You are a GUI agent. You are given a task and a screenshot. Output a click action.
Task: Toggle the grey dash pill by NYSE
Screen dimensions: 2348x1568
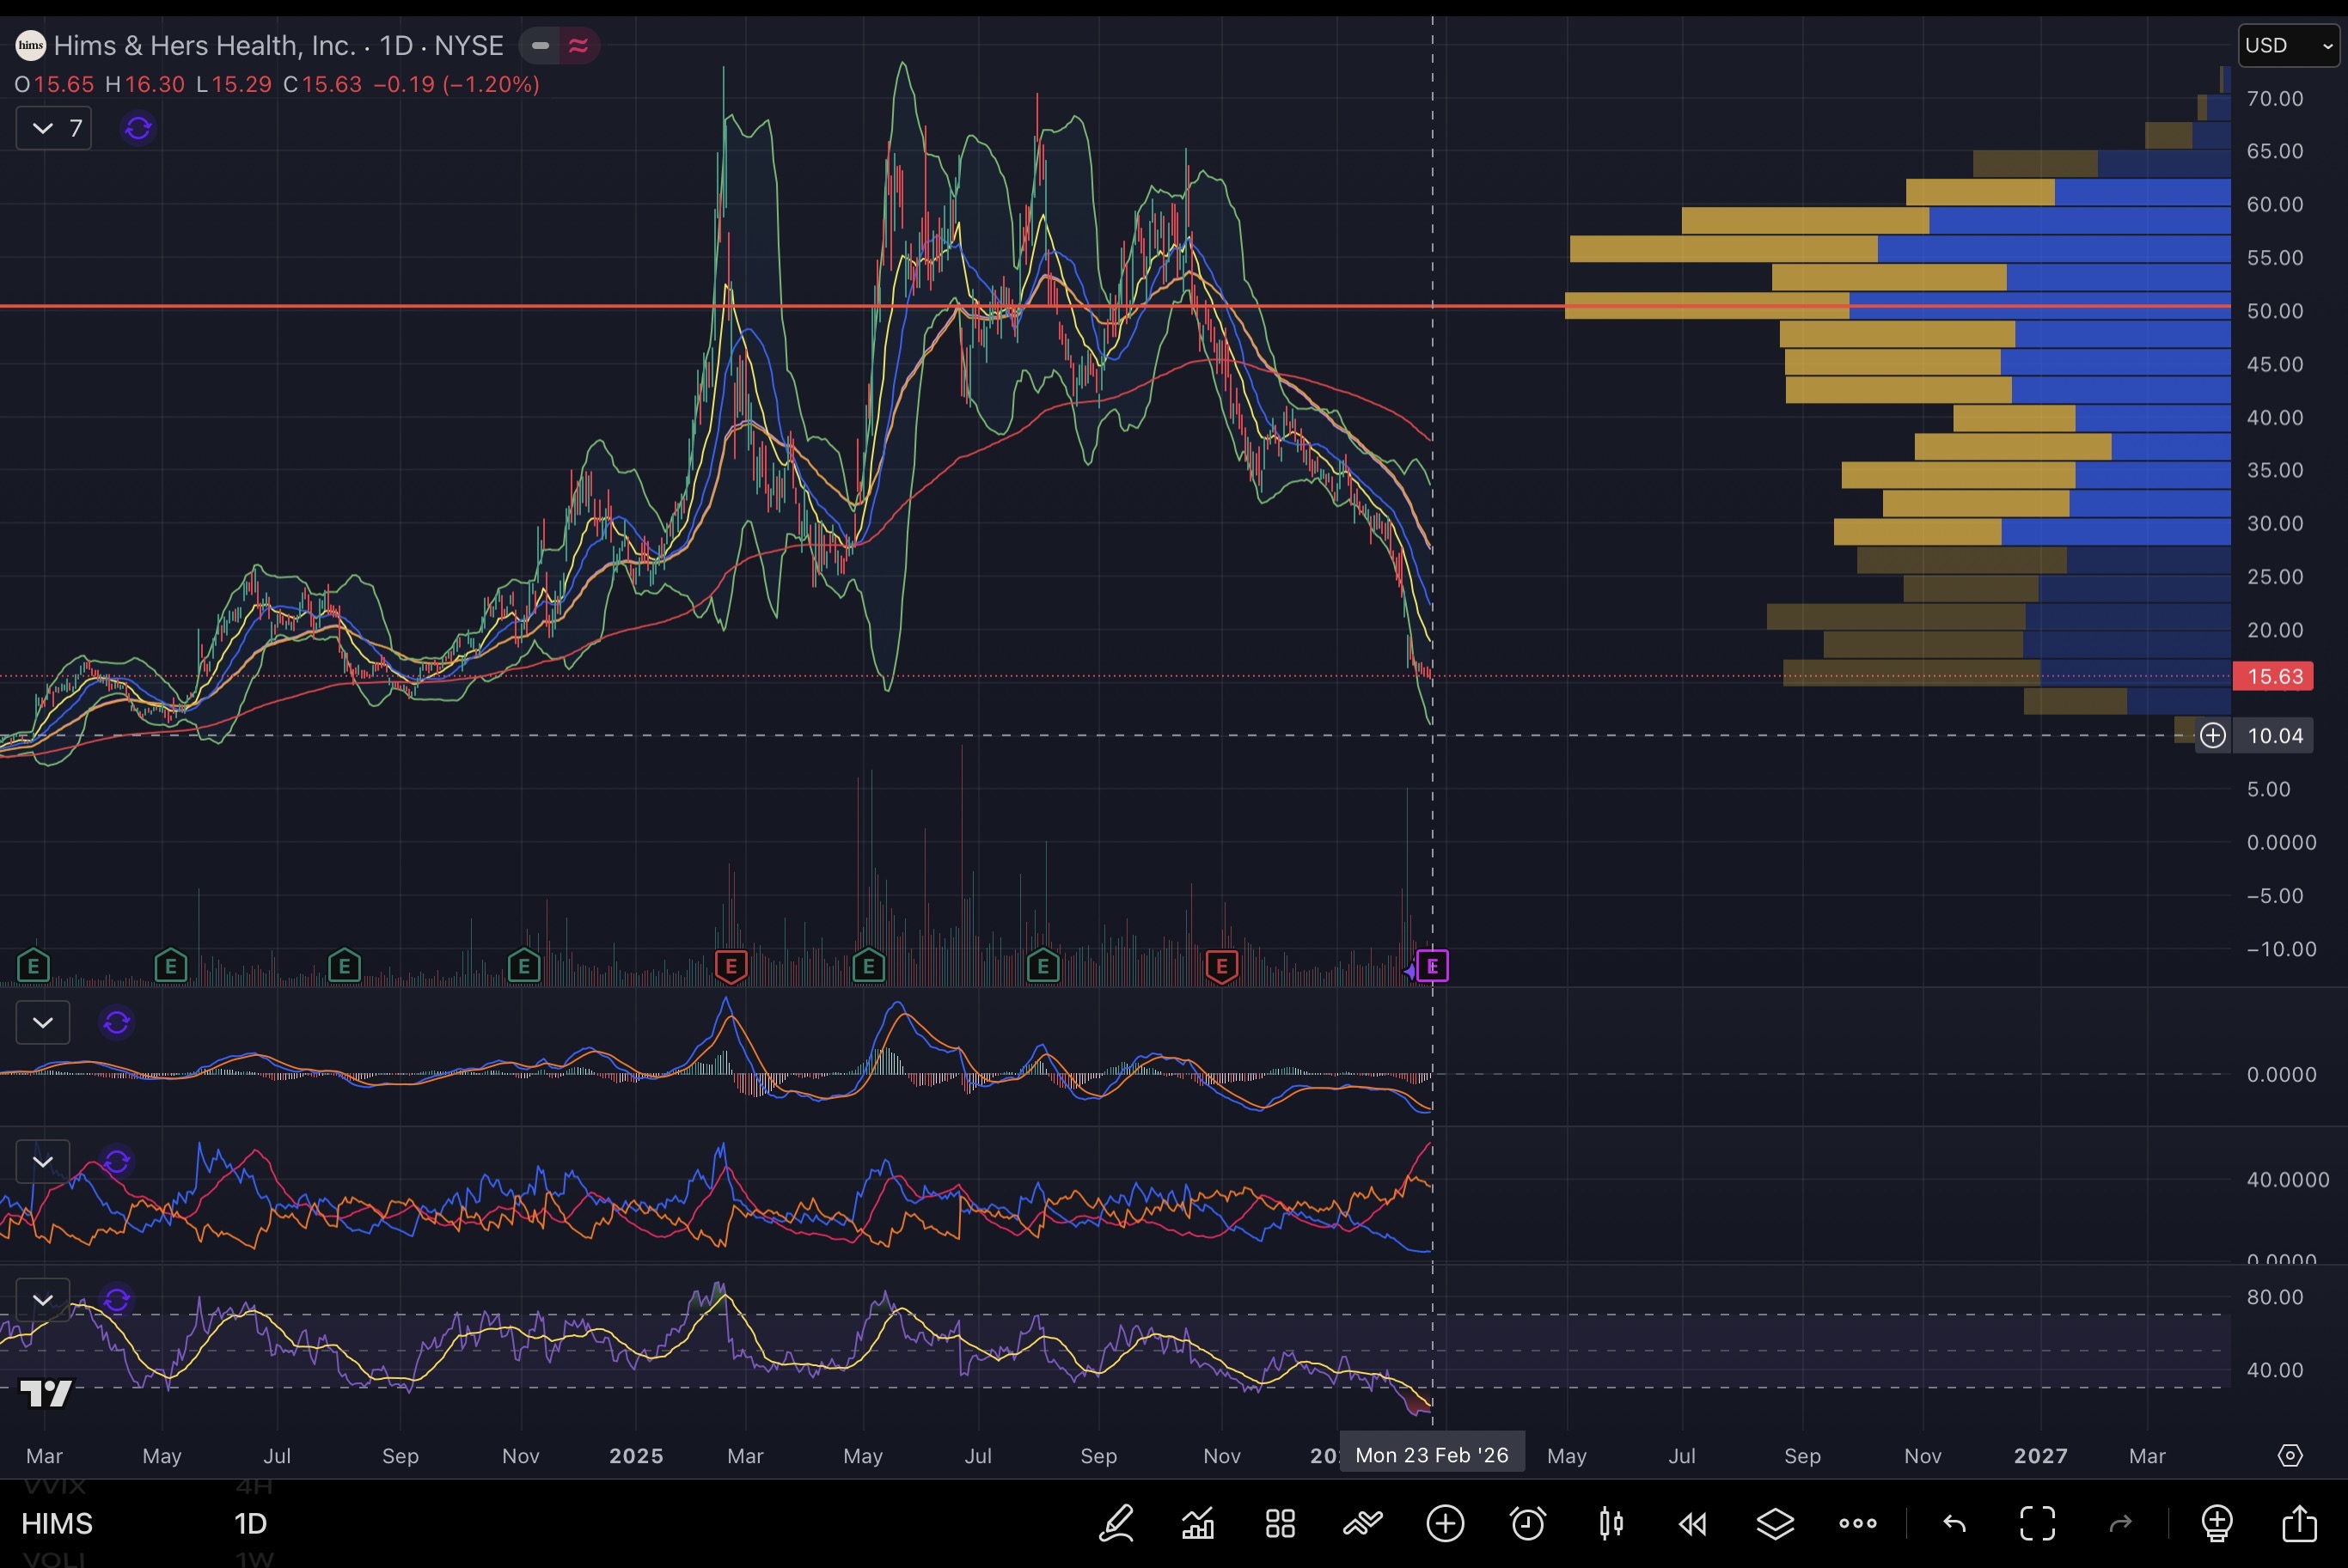[540, 45]
